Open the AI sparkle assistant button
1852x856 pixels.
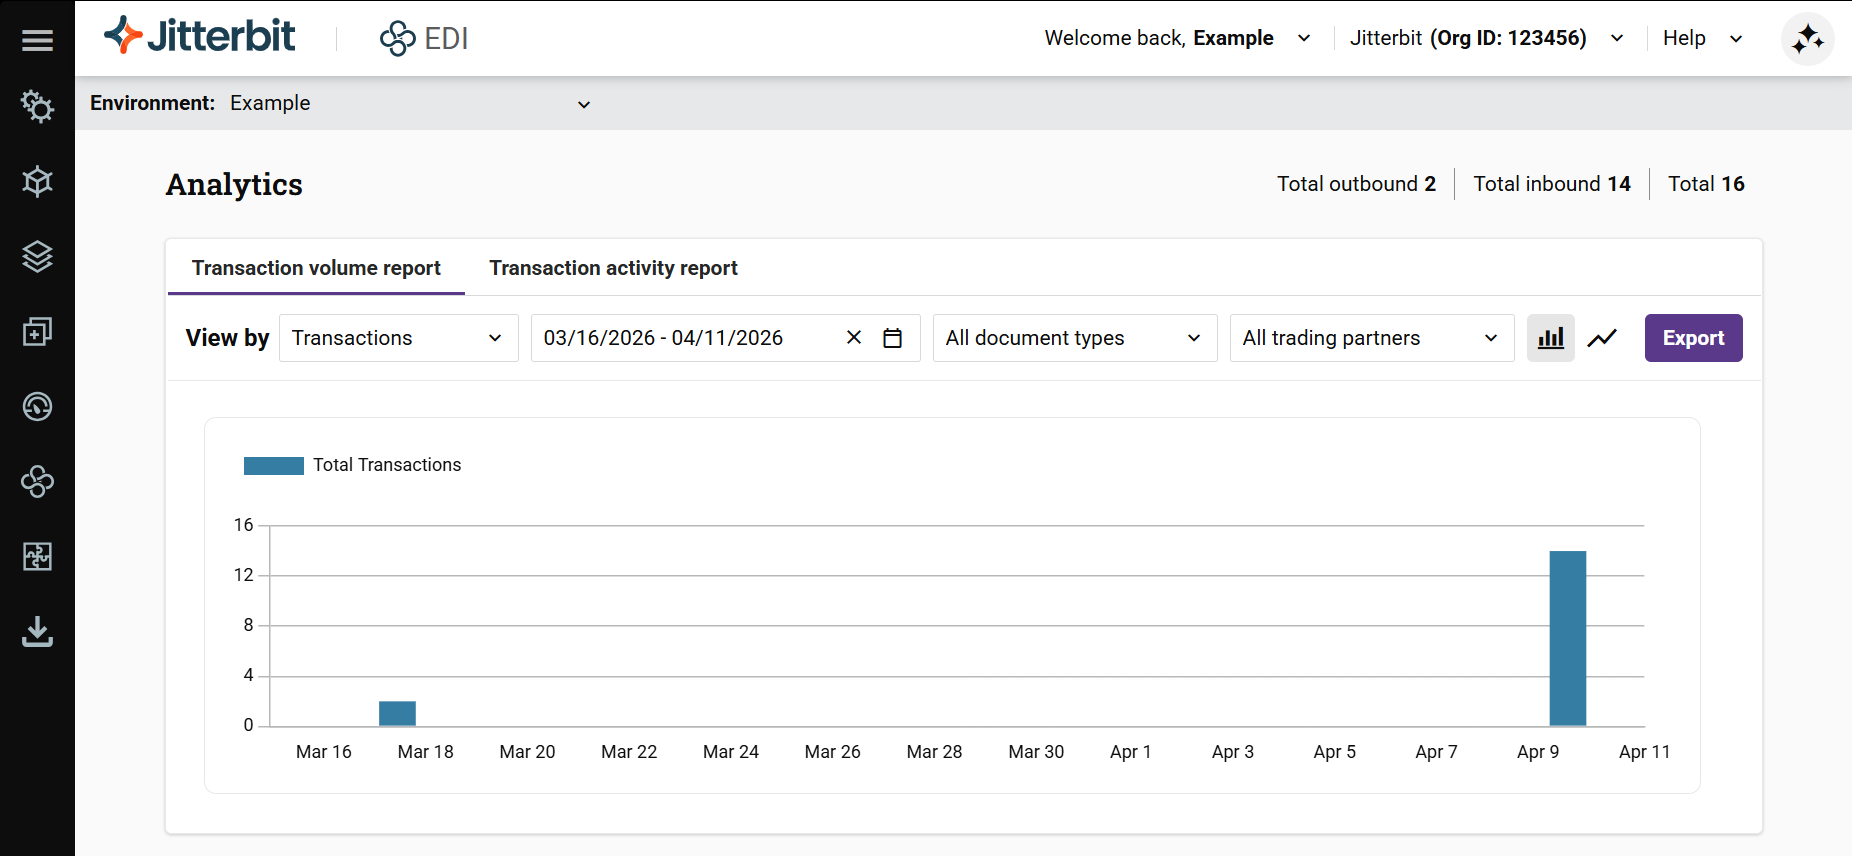point(1807,39)
